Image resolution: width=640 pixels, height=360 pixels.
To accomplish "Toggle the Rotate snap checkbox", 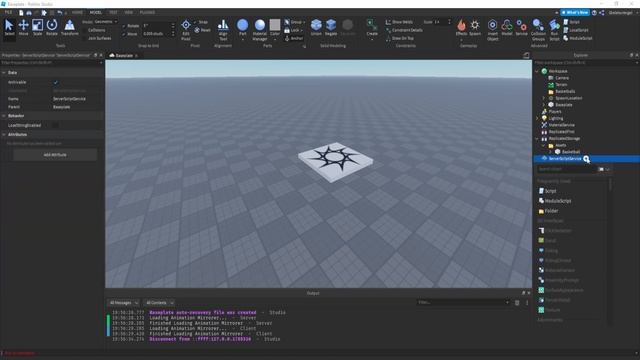I will [x=124, y=26].
